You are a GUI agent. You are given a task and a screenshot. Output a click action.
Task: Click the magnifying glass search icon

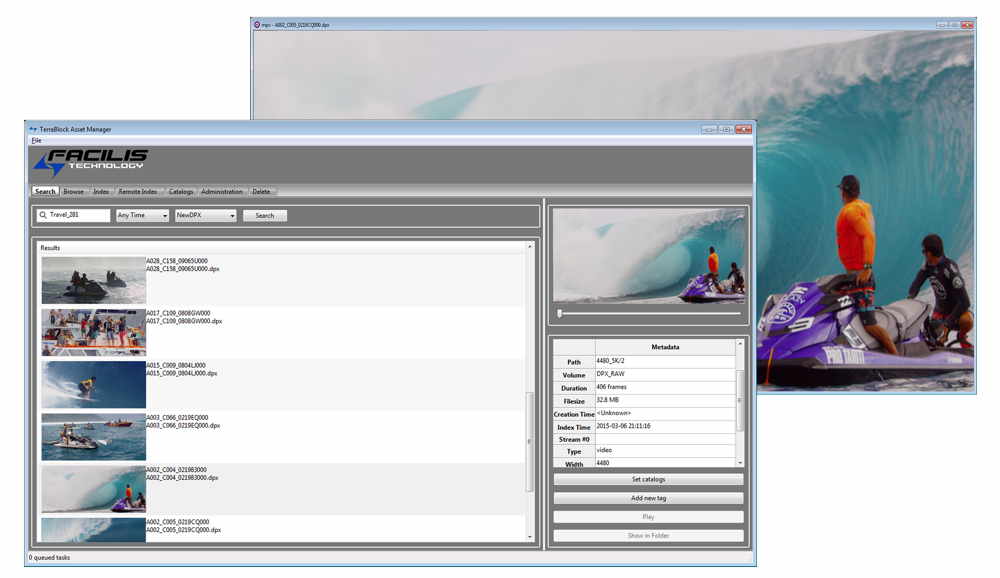pos(40,215)
